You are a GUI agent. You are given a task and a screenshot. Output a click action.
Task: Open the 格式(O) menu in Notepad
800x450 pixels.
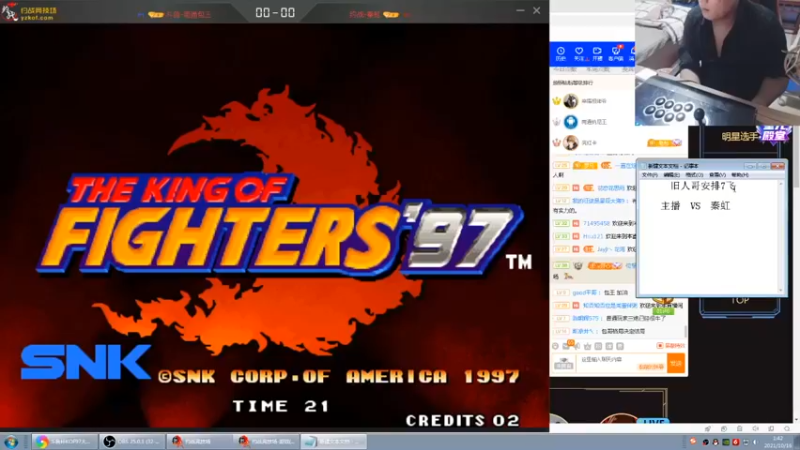click(x=694, y=175)
